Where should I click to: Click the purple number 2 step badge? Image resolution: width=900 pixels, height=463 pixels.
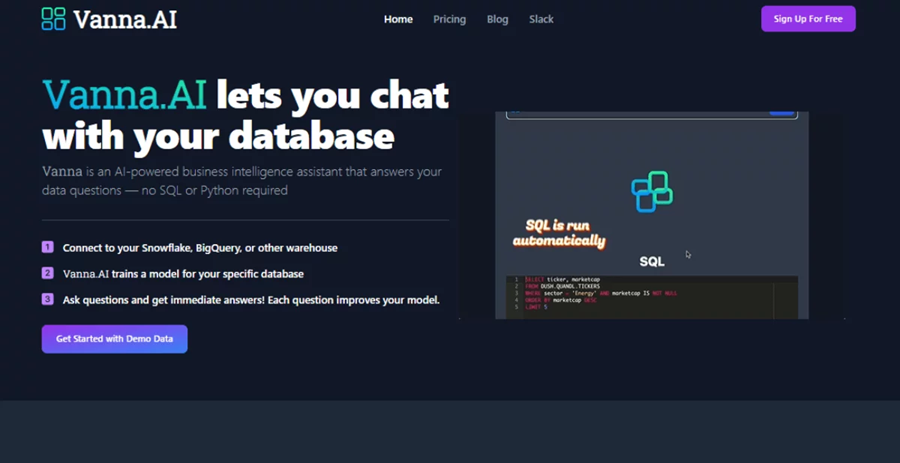[x=47, y=273]
